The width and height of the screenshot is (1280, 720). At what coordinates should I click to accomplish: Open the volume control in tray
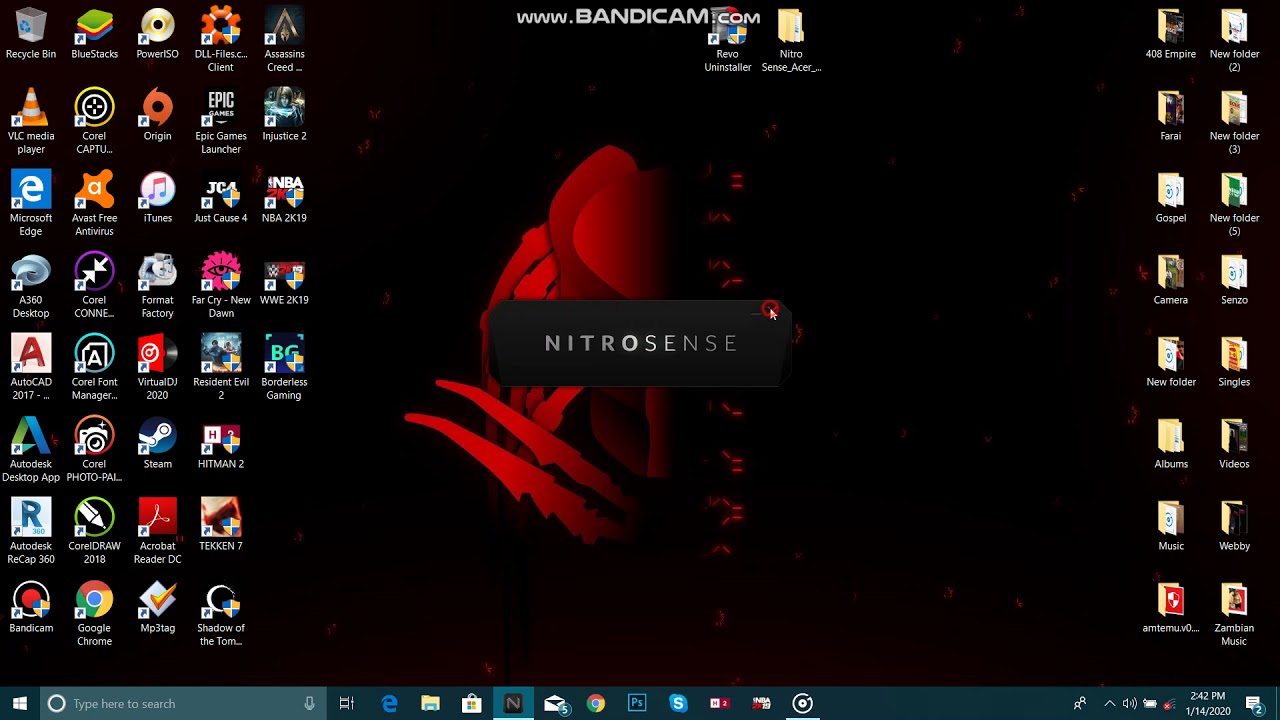tap(1129, 703)
